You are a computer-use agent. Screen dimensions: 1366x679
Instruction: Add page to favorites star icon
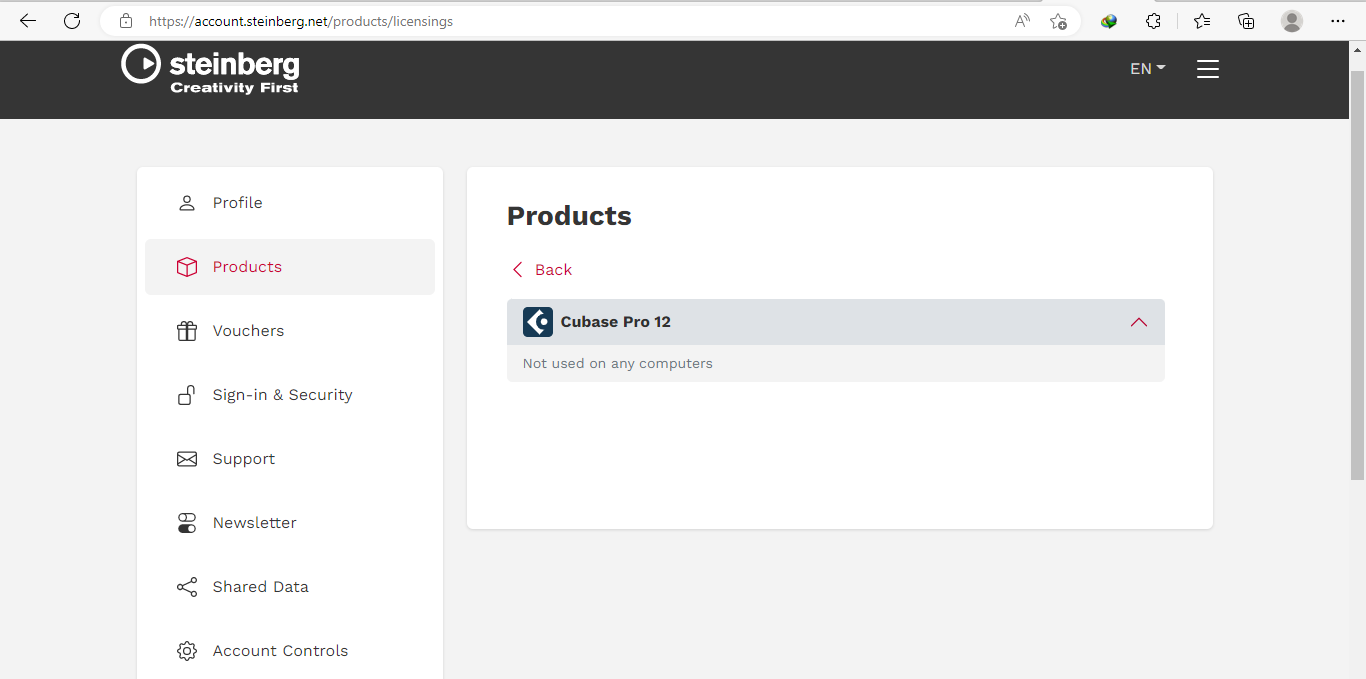(x=1058, y=21)
